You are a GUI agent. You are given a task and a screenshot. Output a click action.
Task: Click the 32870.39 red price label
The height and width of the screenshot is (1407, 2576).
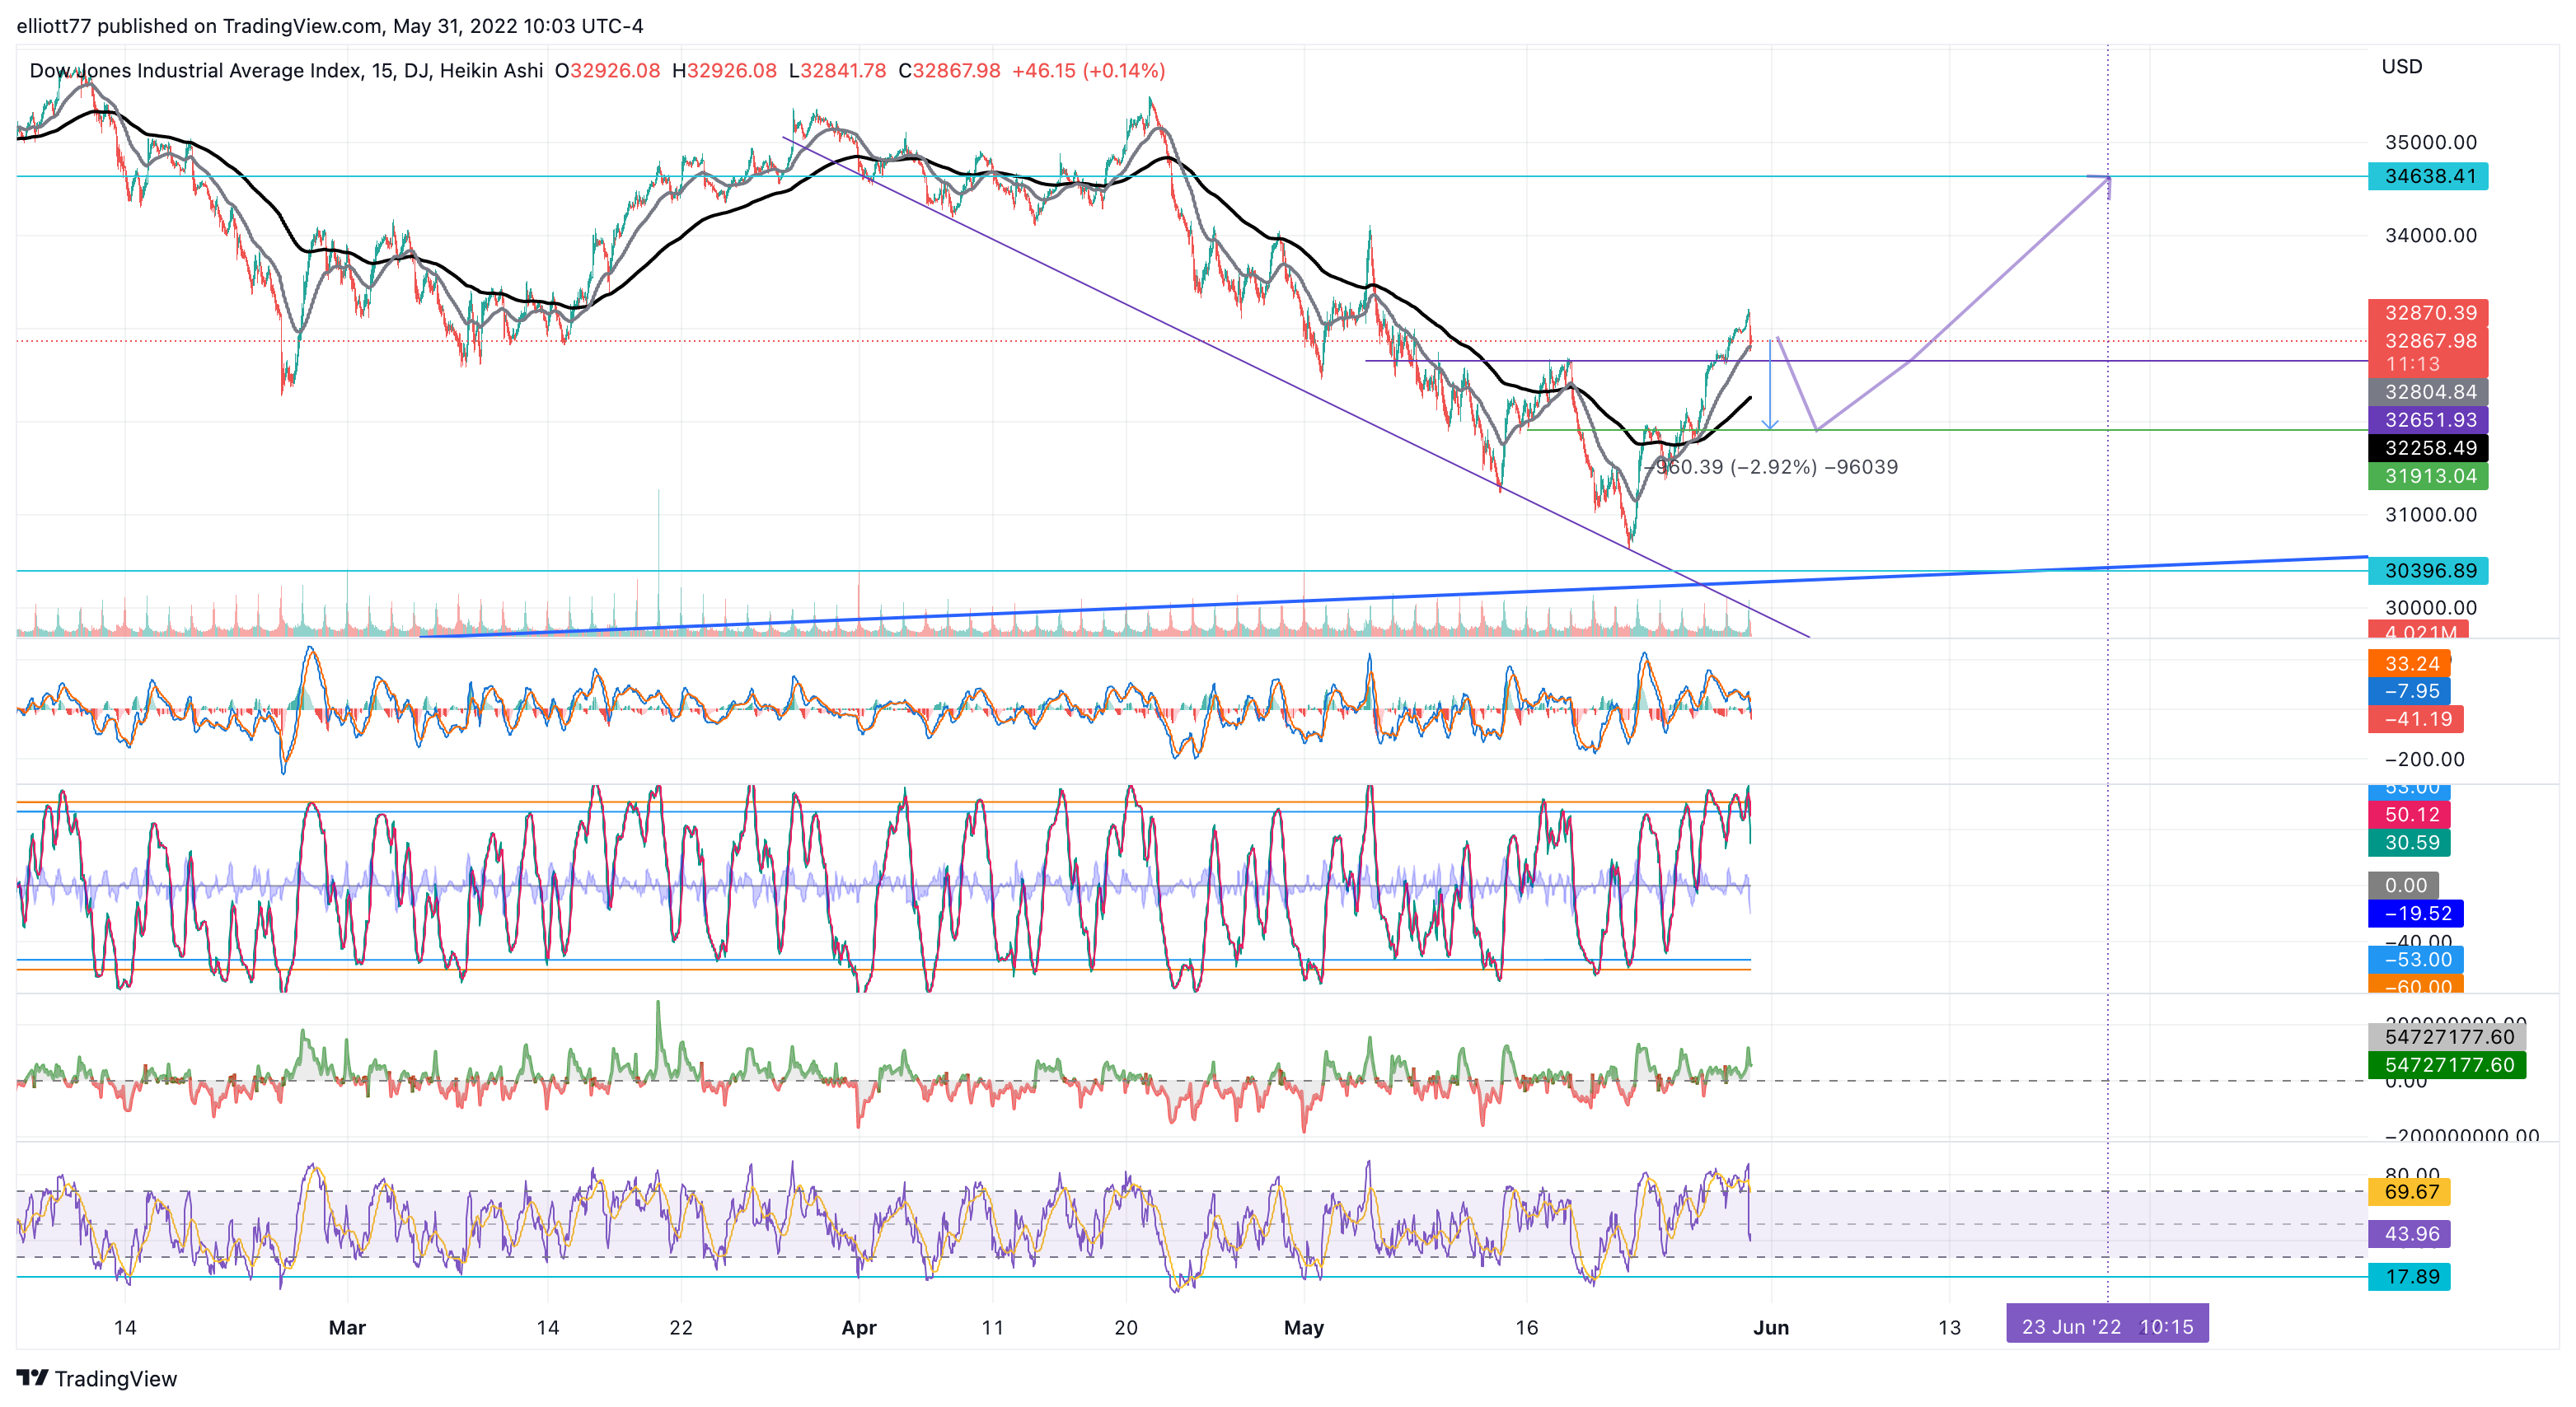(x=2428, y=313)
